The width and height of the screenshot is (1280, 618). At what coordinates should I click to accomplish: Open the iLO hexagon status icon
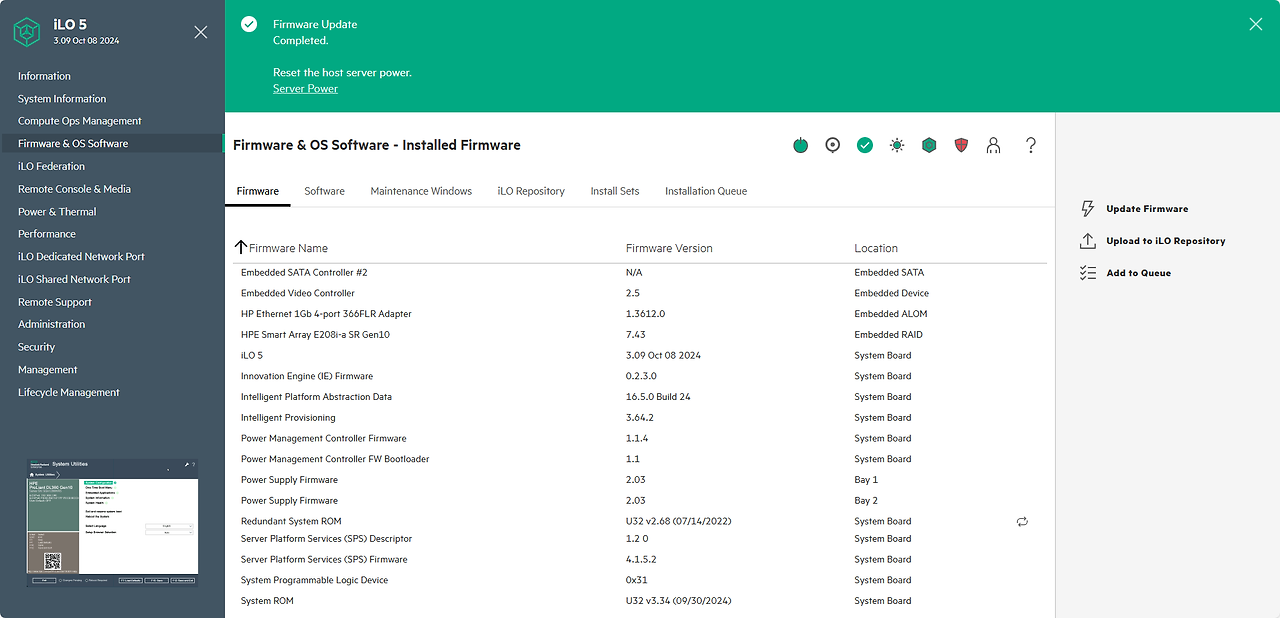point(928,145)
